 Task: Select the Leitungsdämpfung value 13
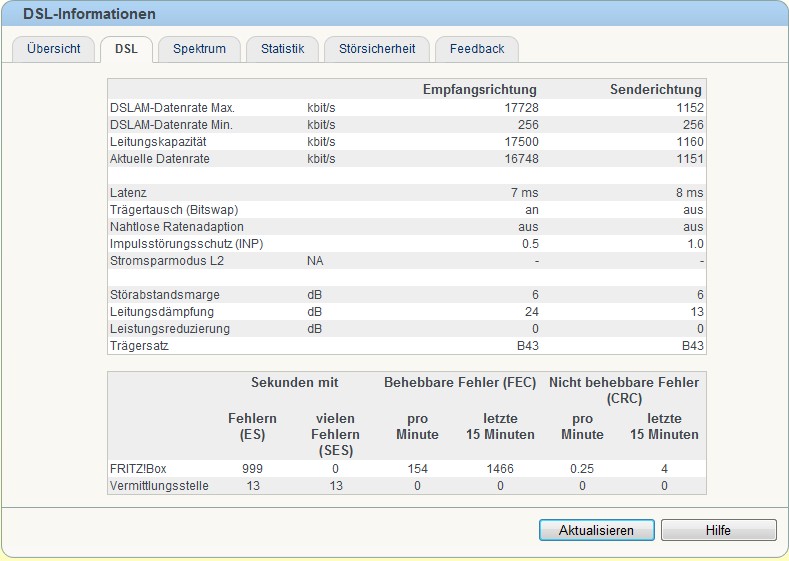point(697,312)
